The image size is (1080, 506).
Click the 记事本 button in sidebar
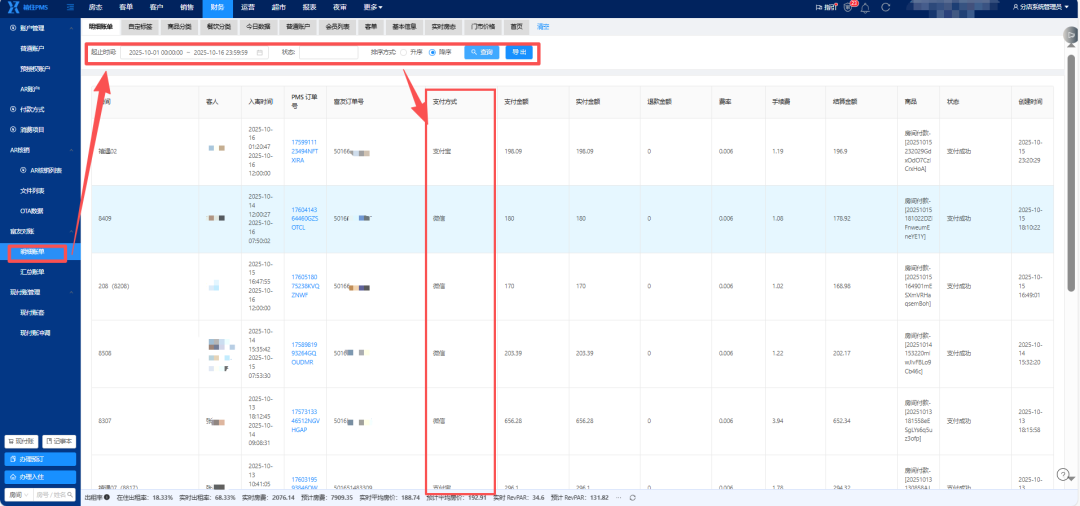[59, 441]
